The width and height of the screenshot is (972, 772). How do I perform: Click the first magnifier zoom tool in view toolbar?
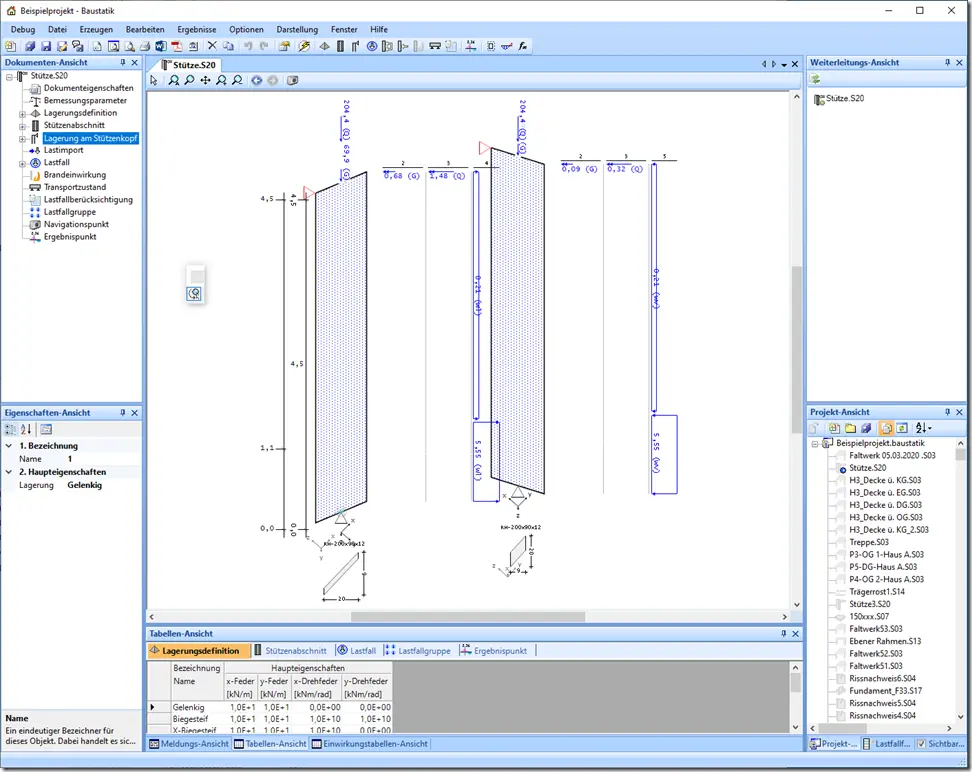tap(174, 81)
